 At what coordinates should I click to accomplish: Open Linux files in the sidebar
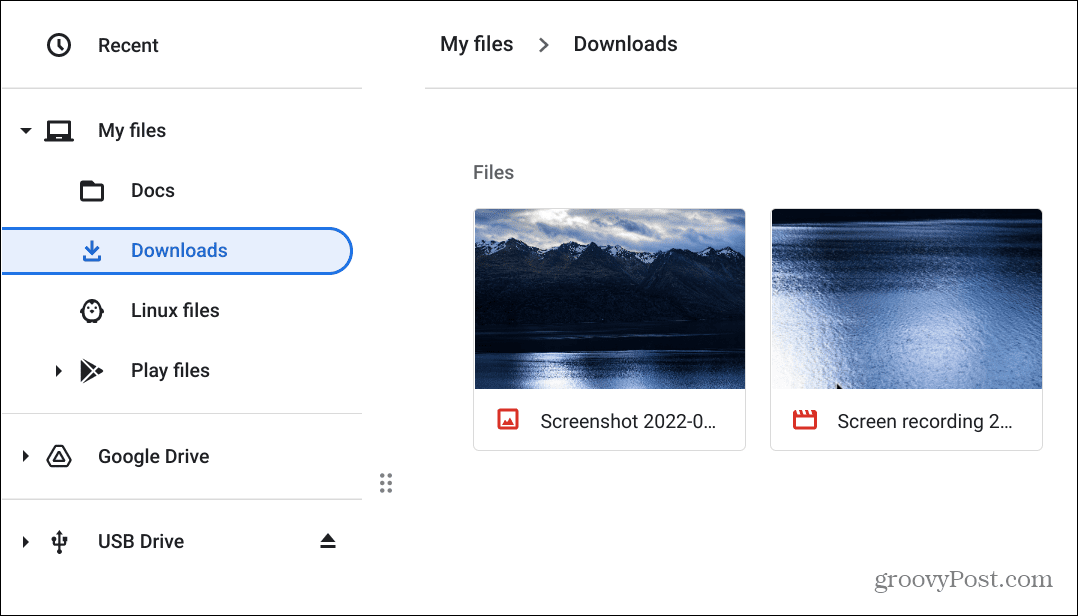click(175, 311)
